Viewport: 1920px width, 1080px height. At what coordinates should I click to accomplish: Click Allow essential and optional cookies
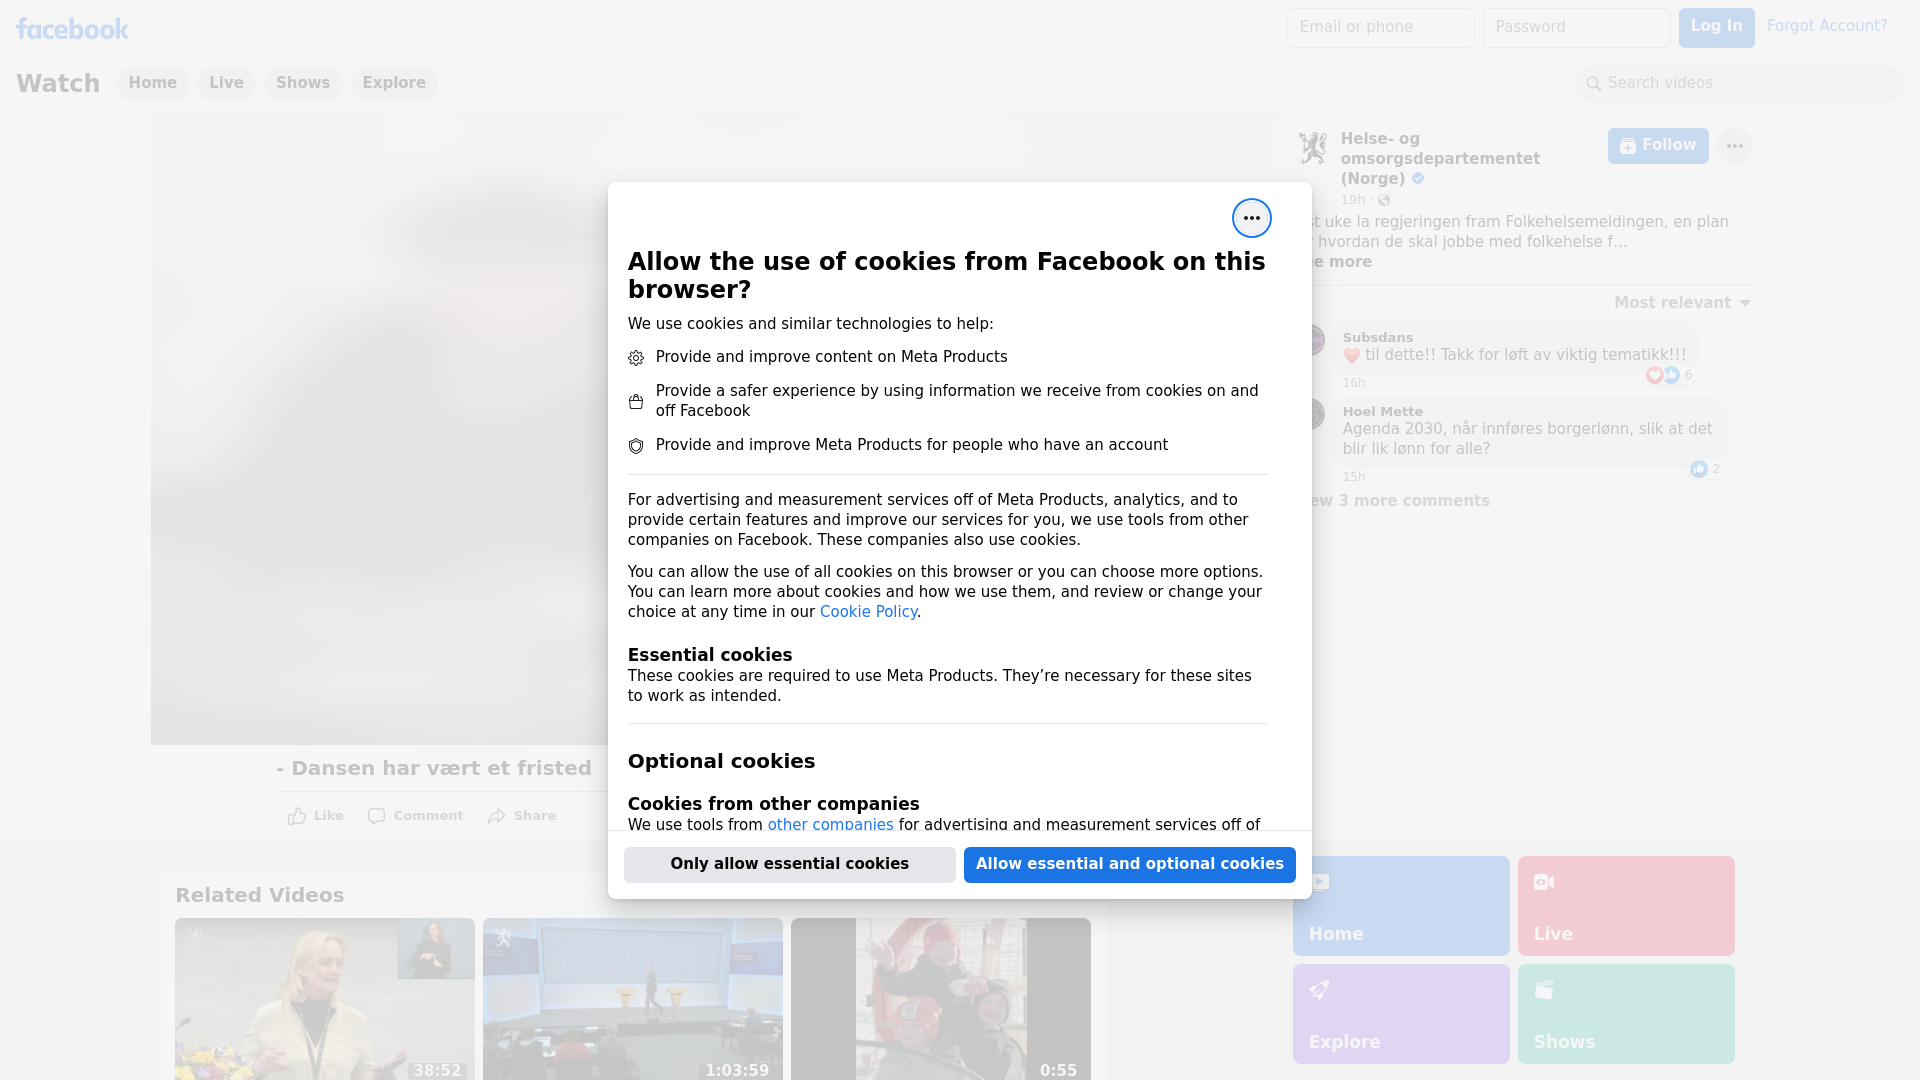1129,865
